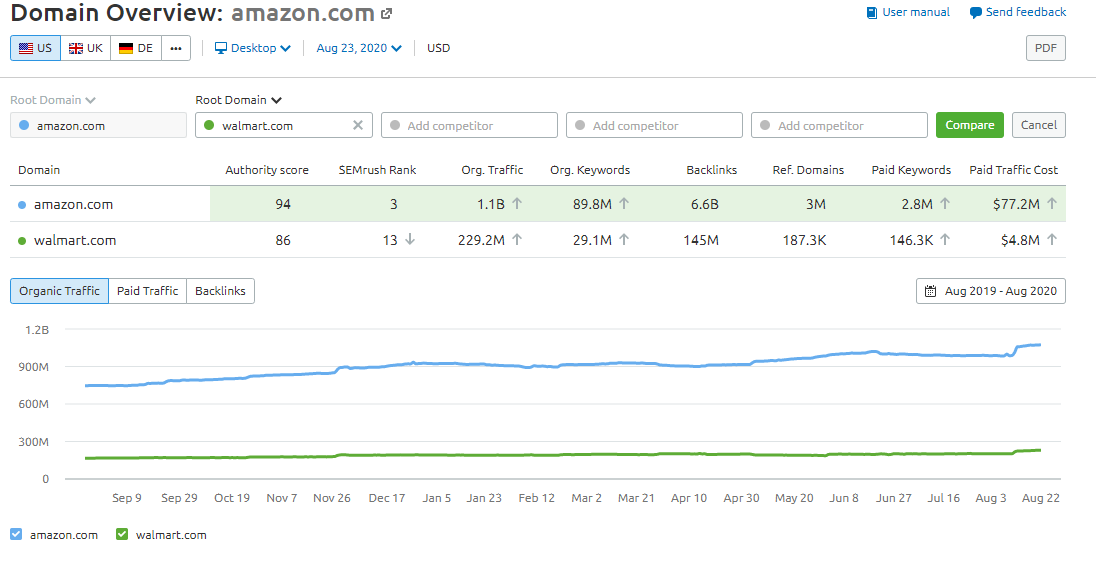
Task: Select the UK flag database
Action: coord(85,48)
